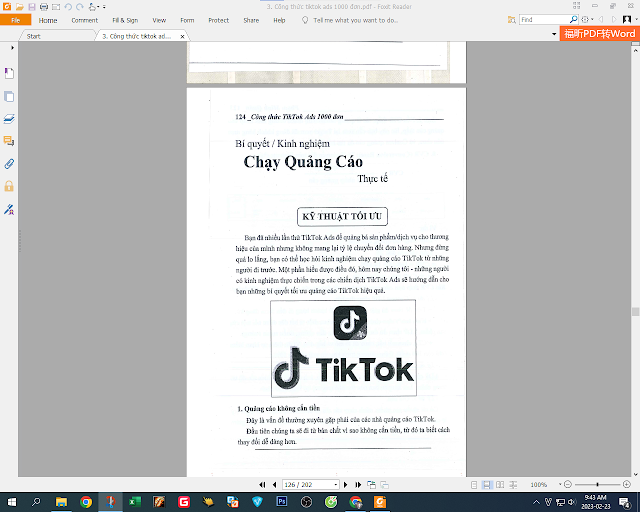Go to last page button
This screenshot has width=640, height=512.
[x=358, y=485]
